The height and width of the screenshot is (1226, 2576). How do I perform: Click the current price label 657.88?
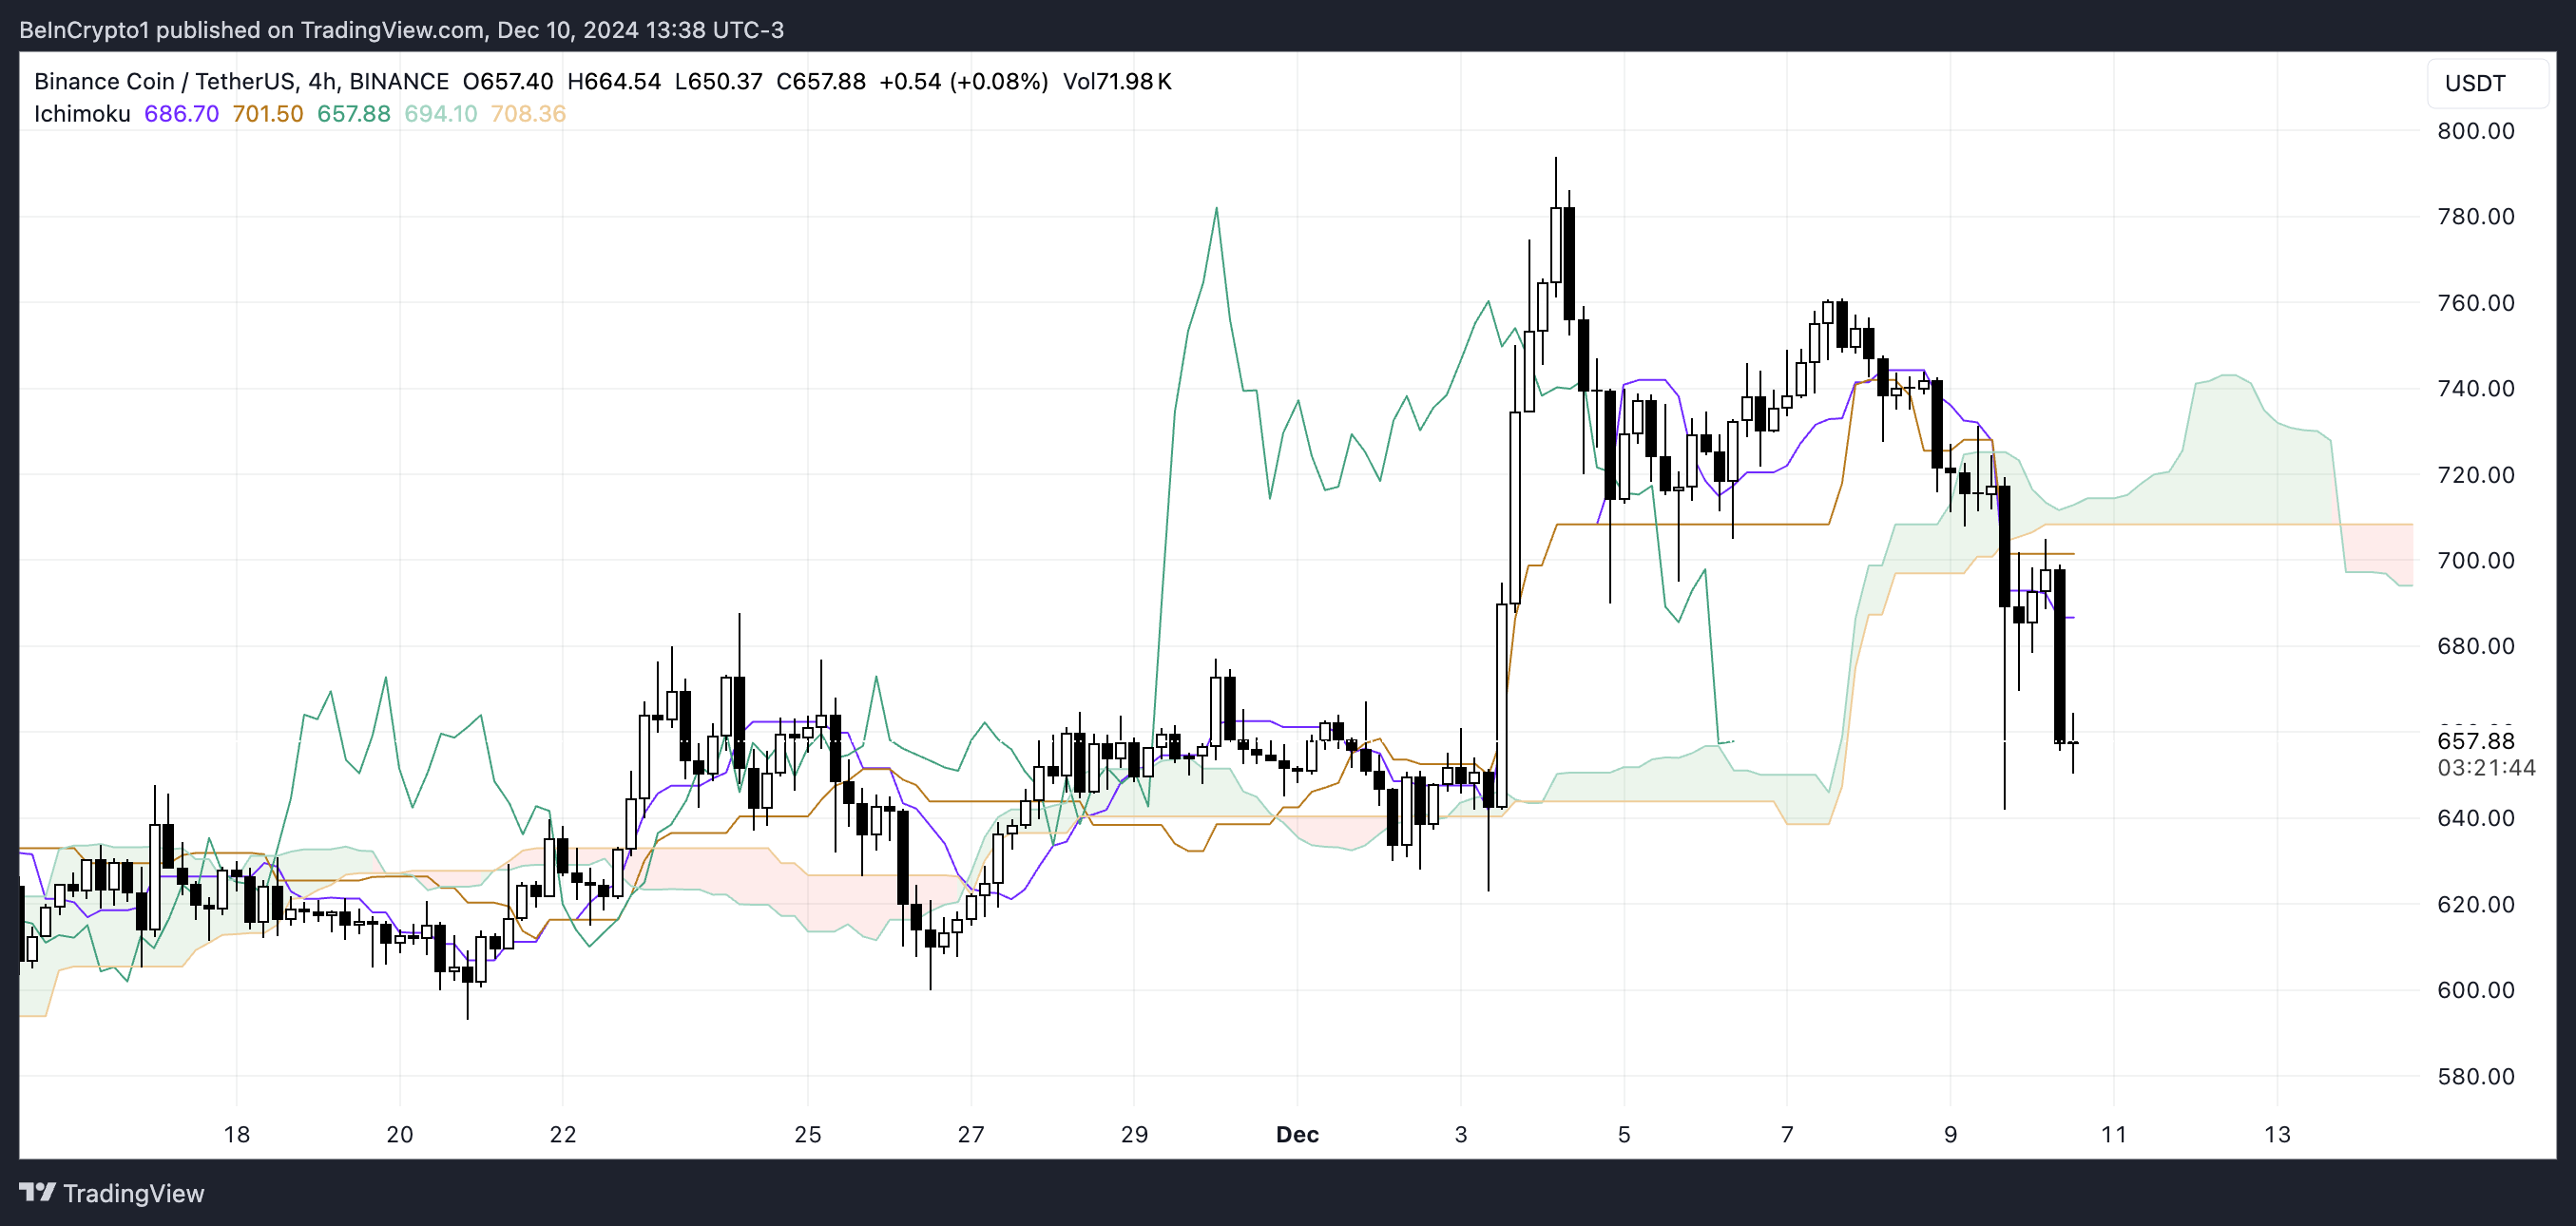(2475, 741)
